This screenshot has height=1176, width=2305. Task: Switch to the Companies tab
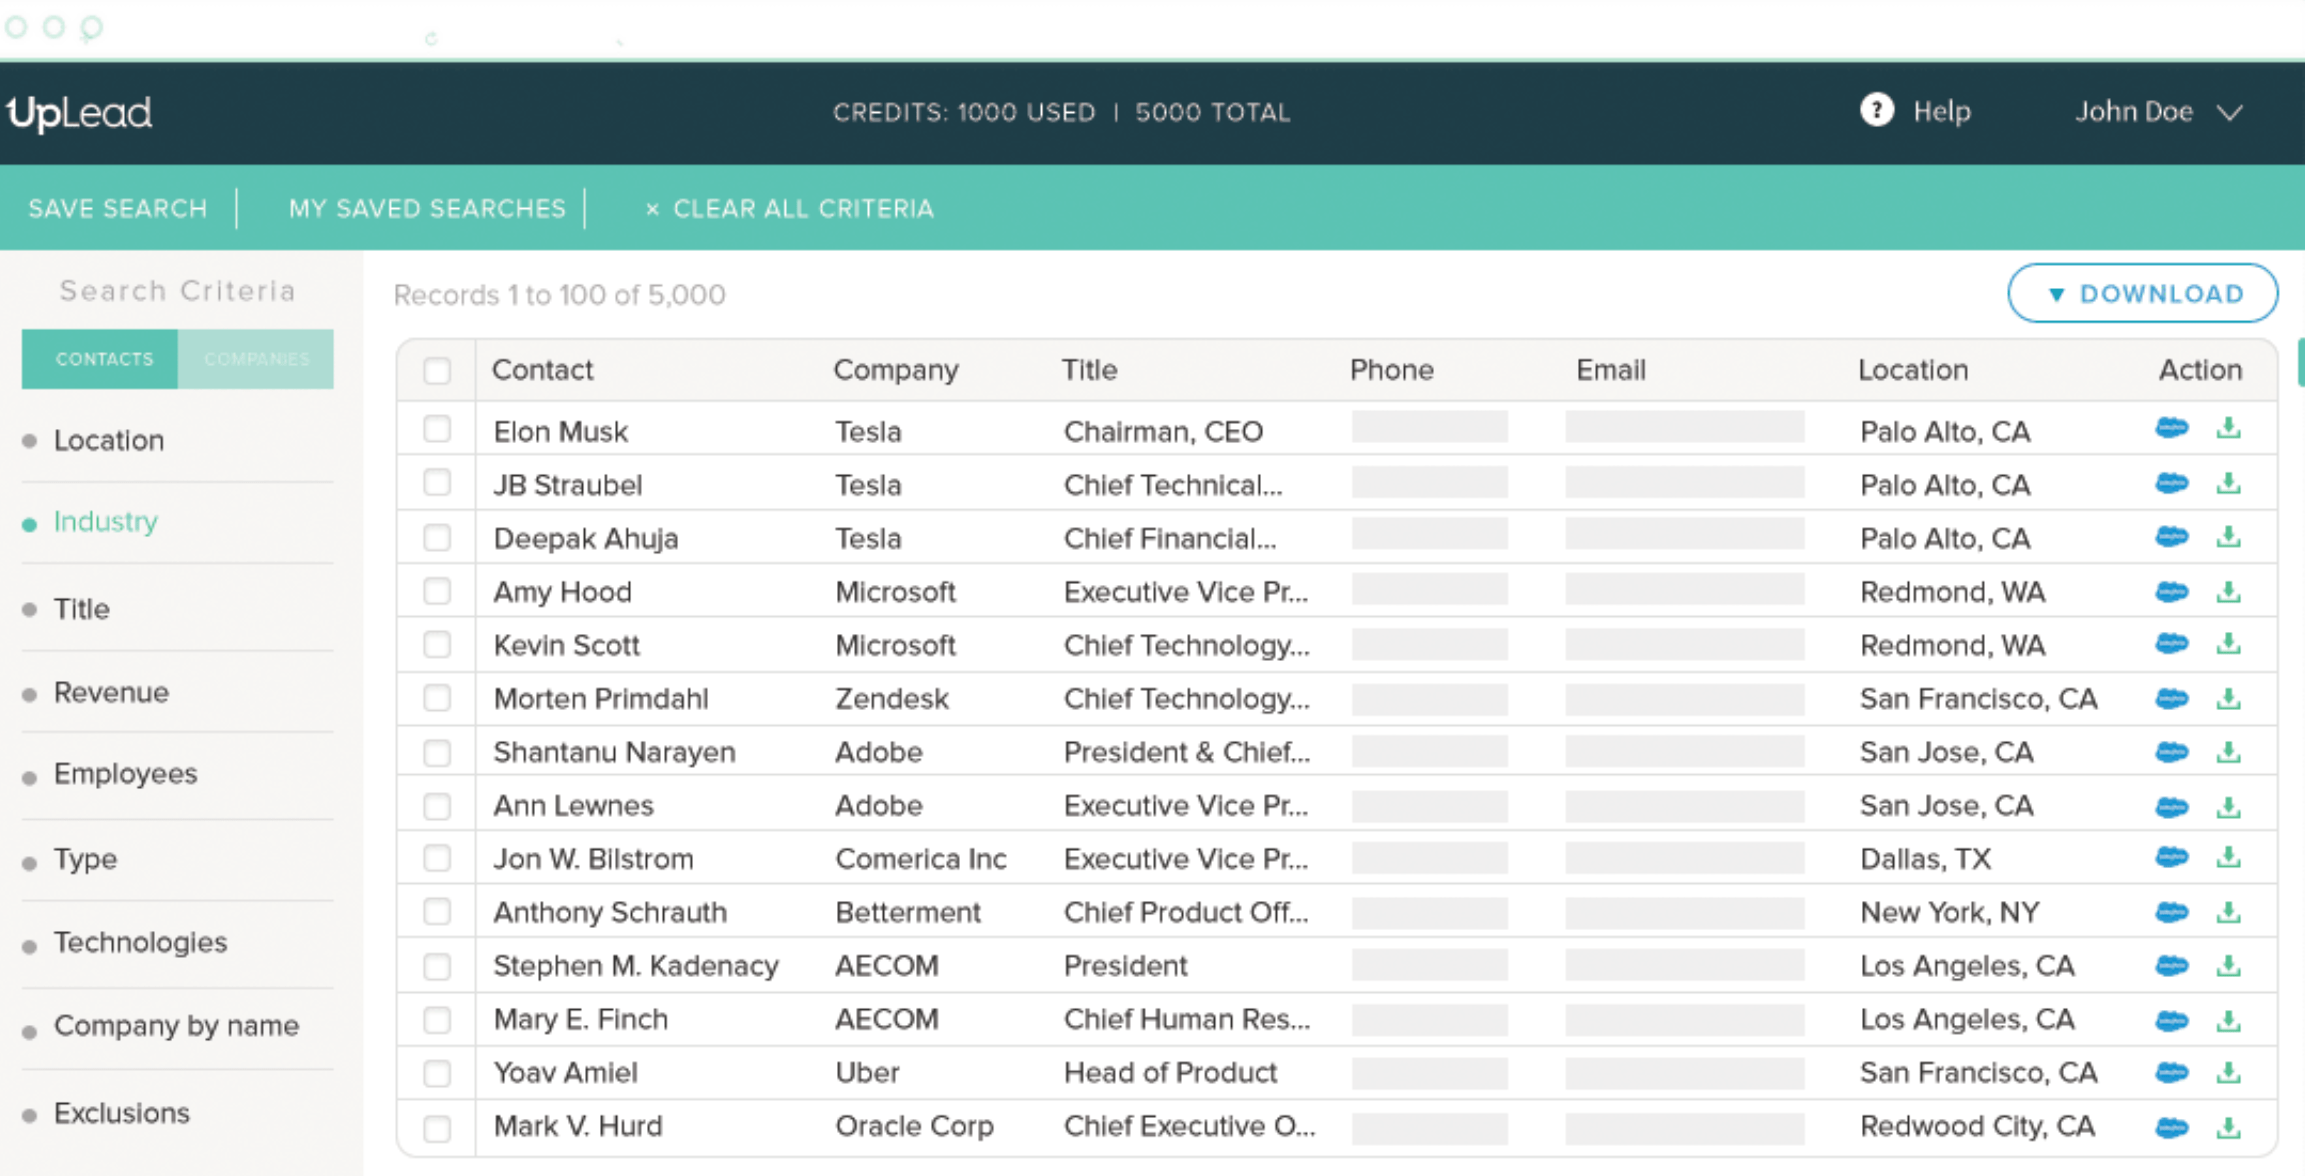coord(256,359)
